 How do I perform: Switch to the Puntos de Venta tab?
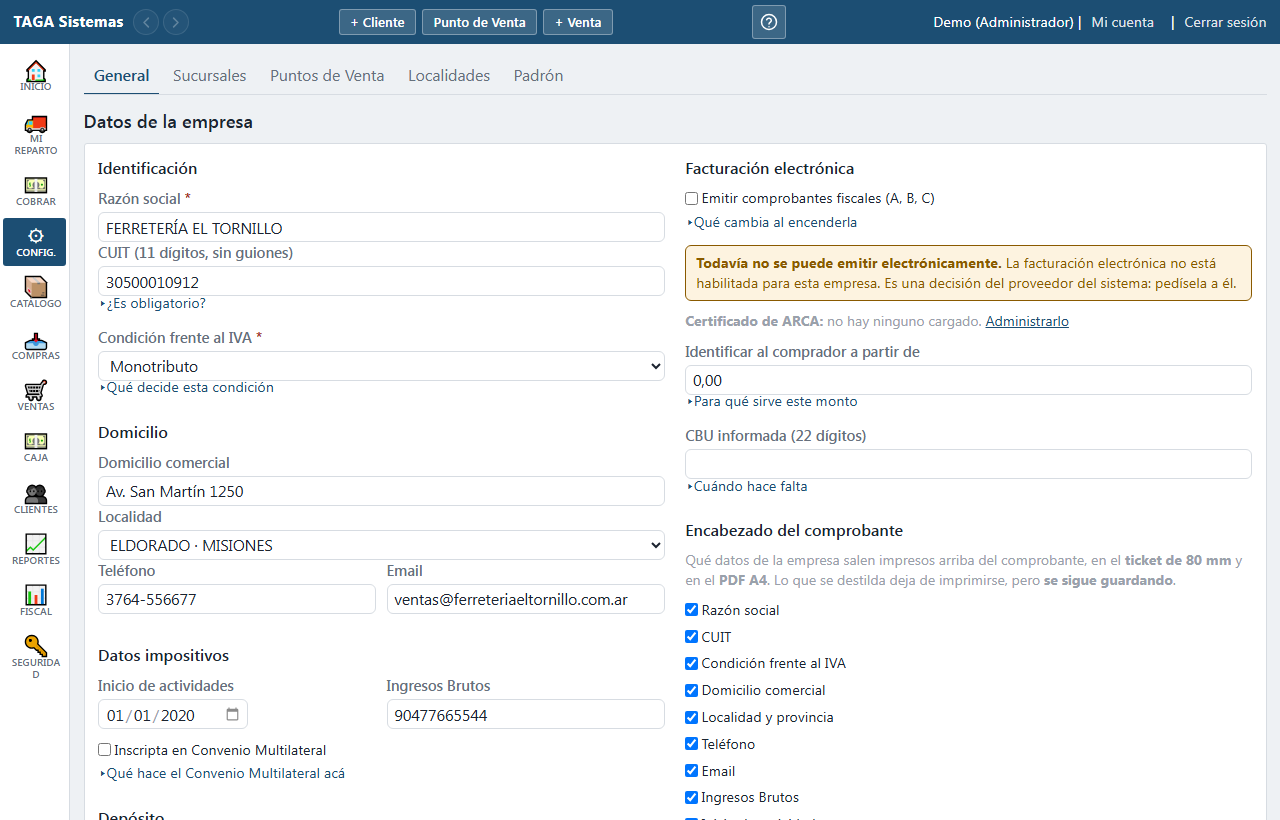coord(327,75)
